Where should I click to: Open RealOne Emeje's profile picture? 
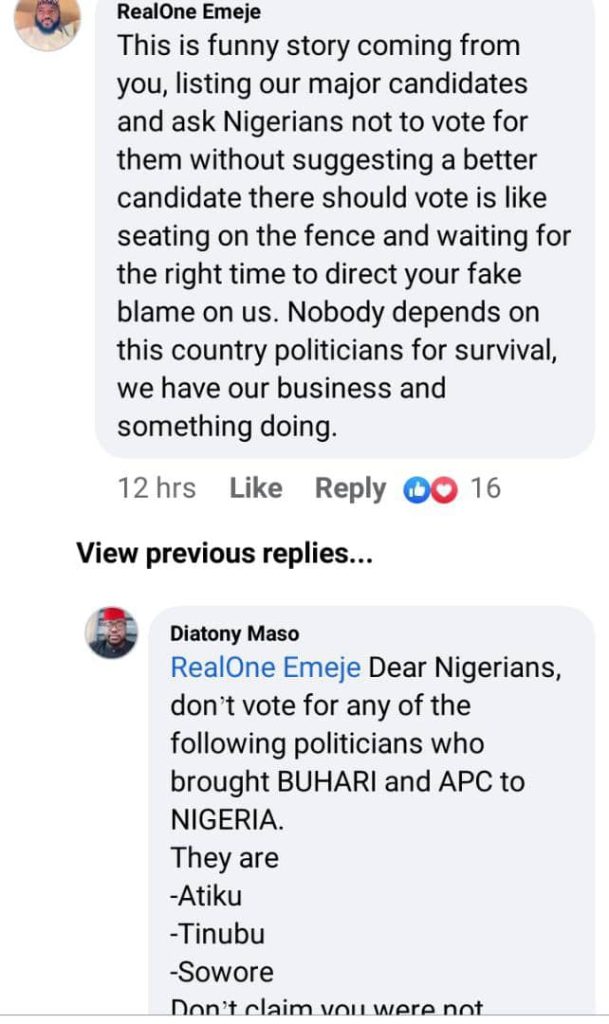pyautogui.click(x=48, y=22)
